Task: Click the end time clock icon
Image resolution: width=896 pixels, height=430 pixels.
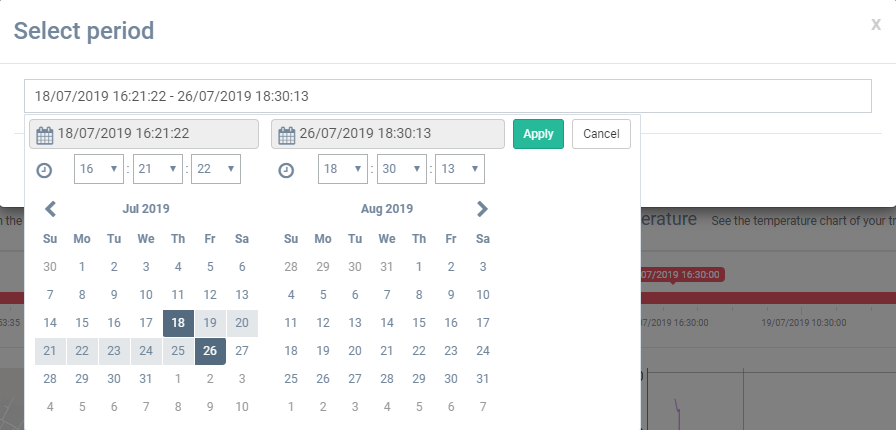Action: 286,170
